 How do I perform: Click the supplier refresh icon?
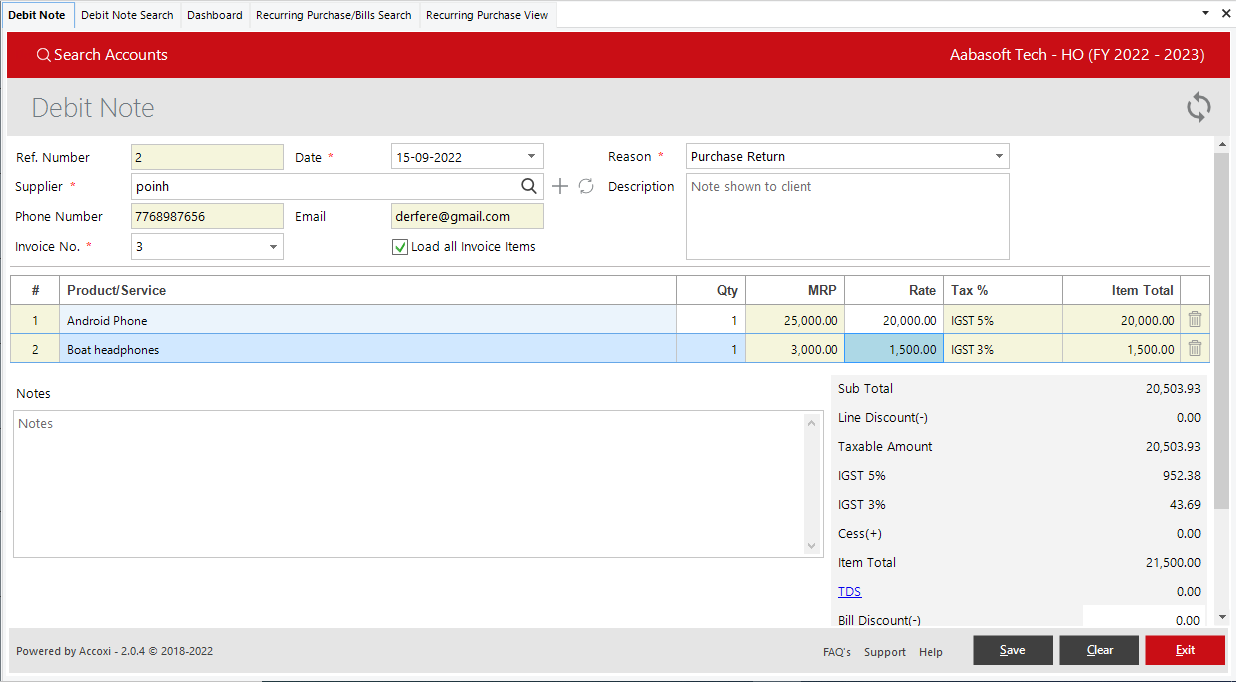587,186
